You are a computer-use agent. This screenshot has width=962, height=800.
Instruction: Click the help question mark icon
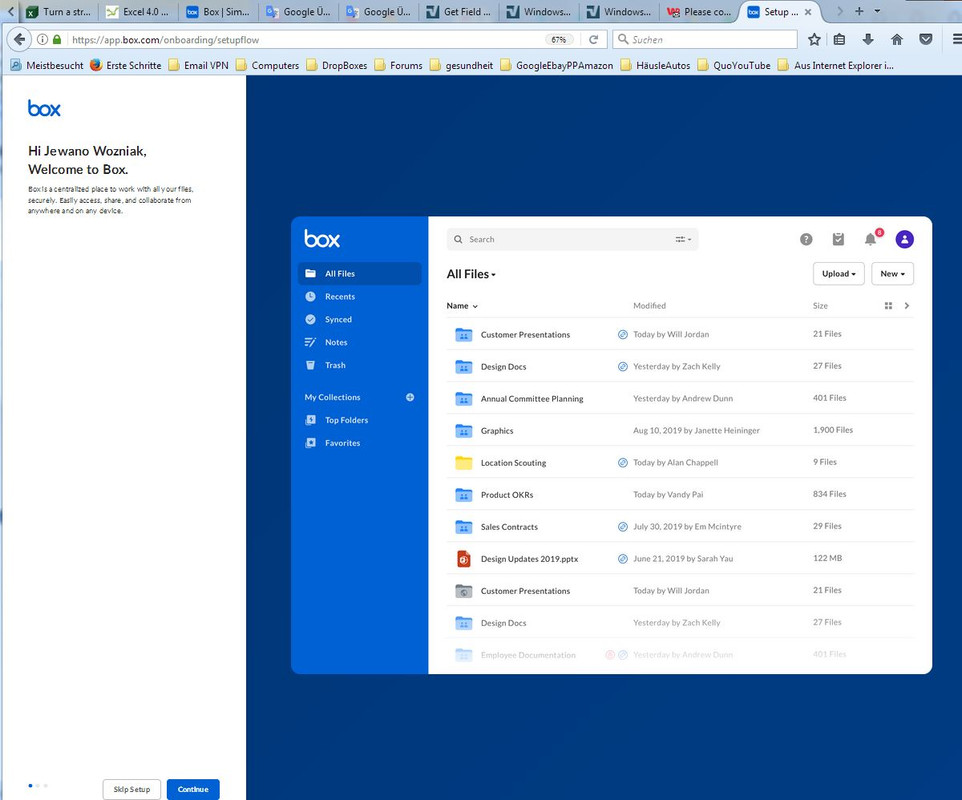click(806, 239)
